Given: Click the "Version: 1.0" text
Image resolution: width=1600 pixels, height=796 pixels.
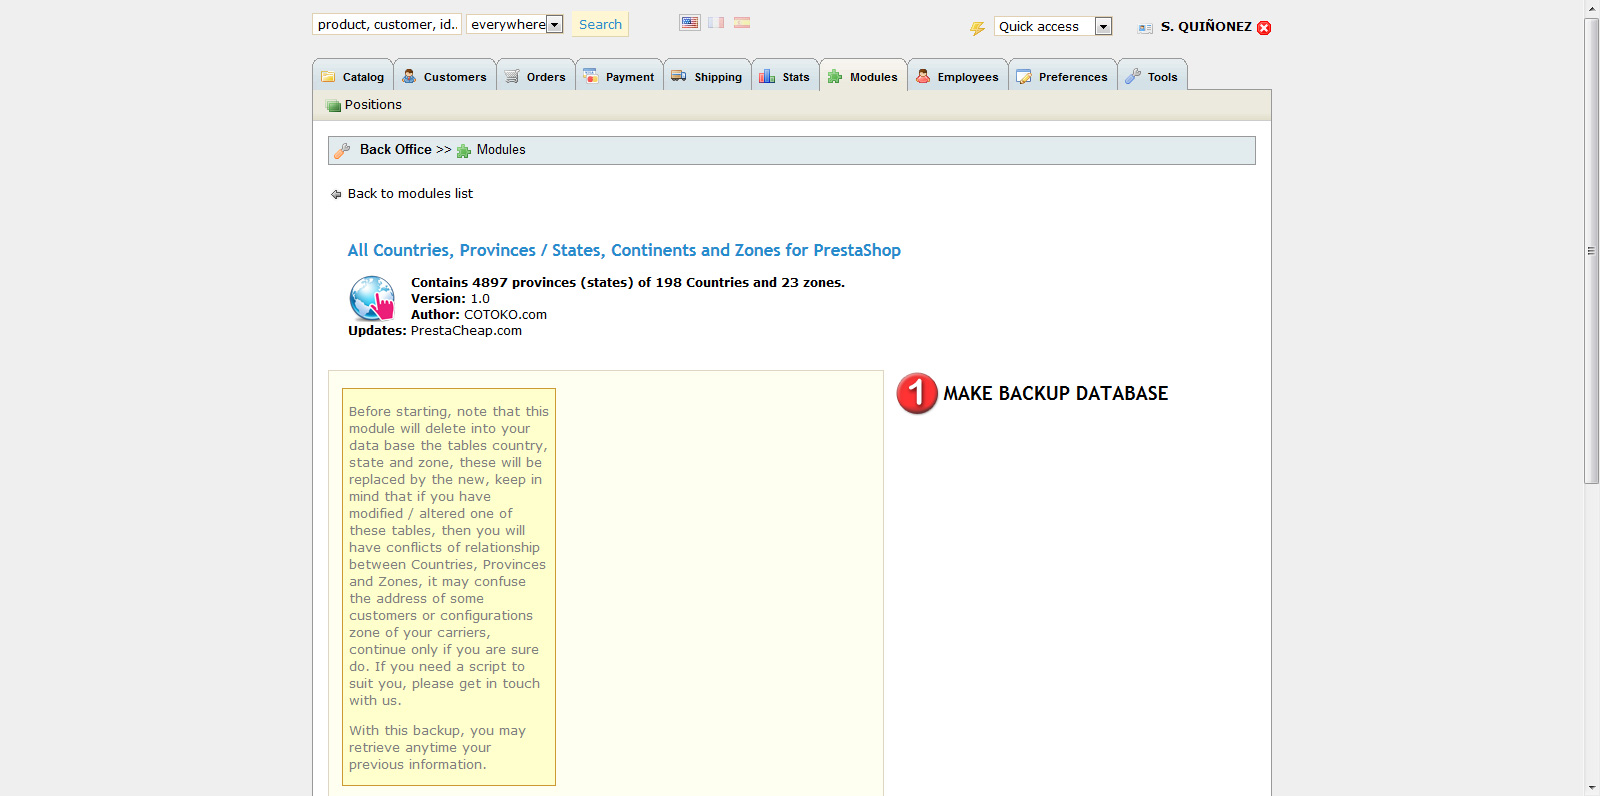Looking at the screenshot, I should tap(450, 299).
